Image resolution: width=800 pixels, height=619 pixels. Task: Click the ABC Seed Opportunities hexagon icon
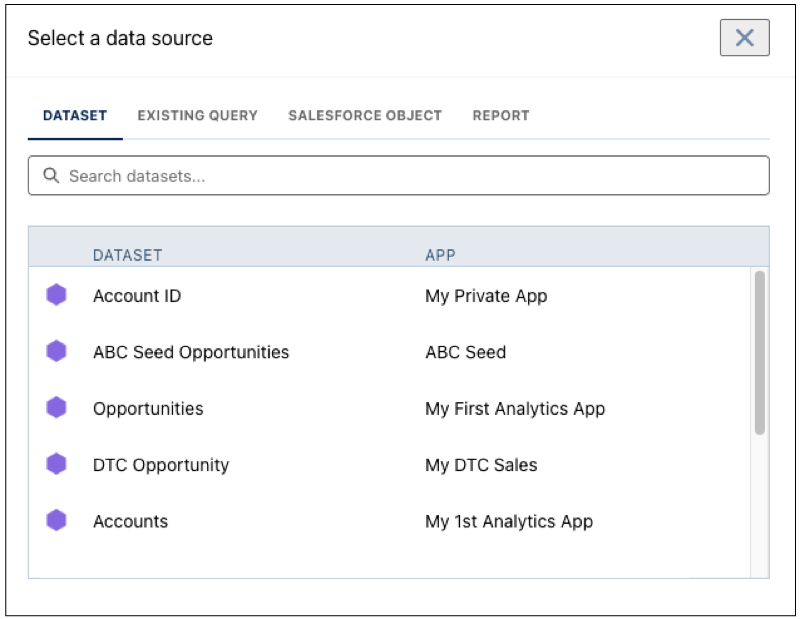coord(56,351)
